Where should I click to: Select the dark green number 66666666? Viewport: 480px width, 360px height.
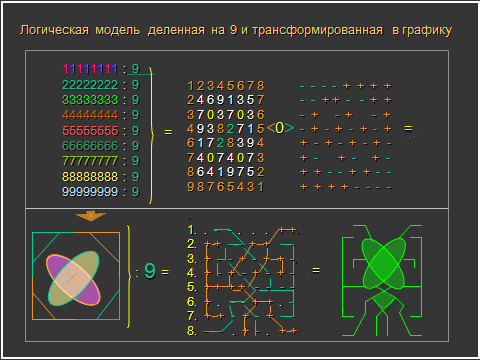coord(90,146)
